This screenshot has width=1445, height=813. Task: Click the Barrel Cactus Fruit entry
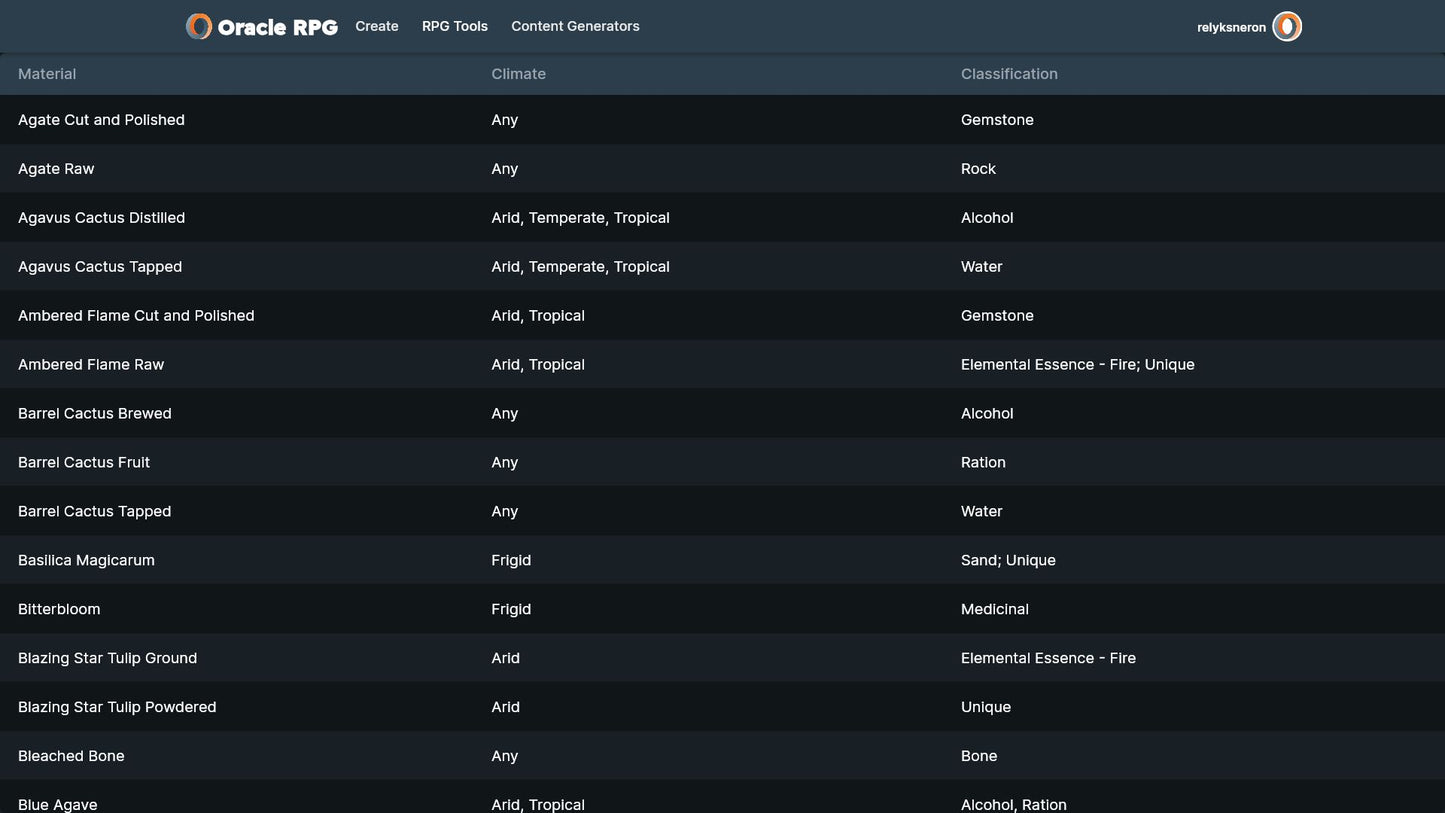point(84,463)
